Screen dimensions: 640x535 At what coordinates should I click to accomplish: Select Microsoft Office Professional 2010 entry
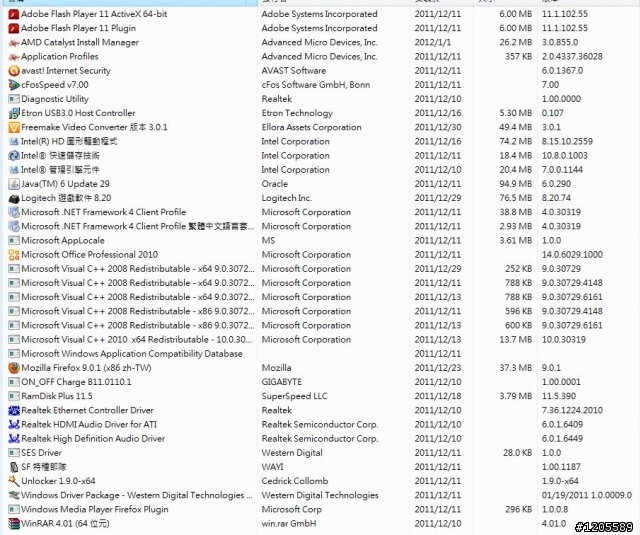pyautogui.click(x=89, y=255)
